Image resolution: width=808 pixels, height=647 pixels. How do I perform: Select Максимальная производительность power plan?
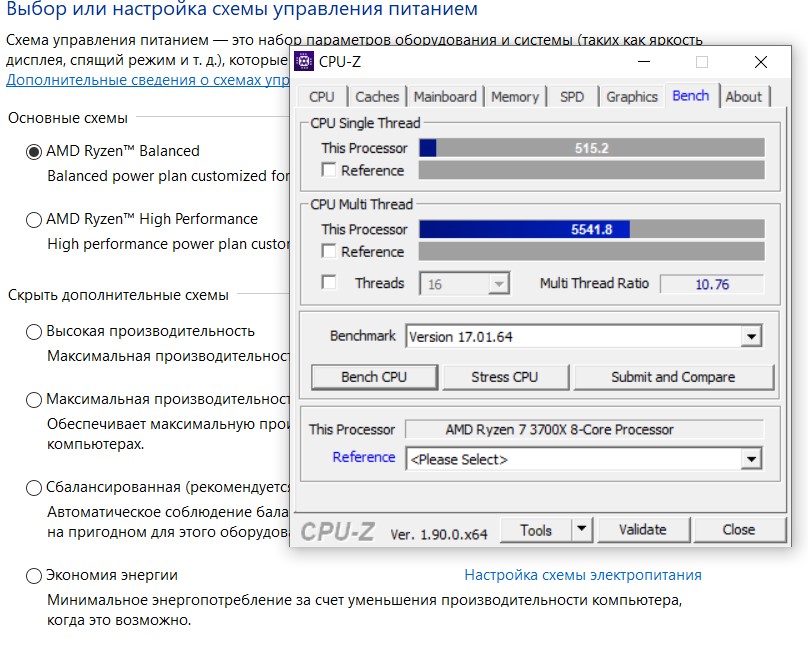pos(34,400)
